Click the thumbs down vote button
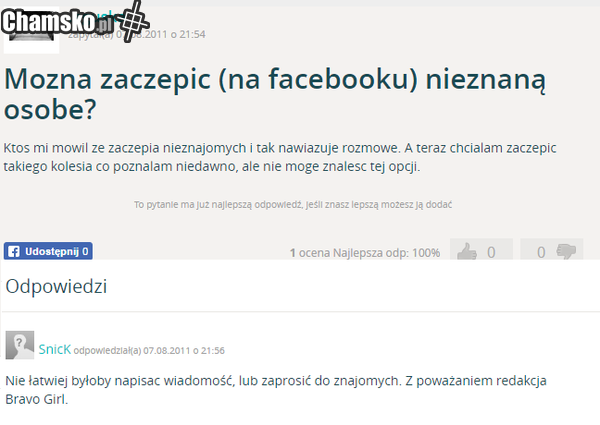600x425 pixels. (x=555, y=252)
